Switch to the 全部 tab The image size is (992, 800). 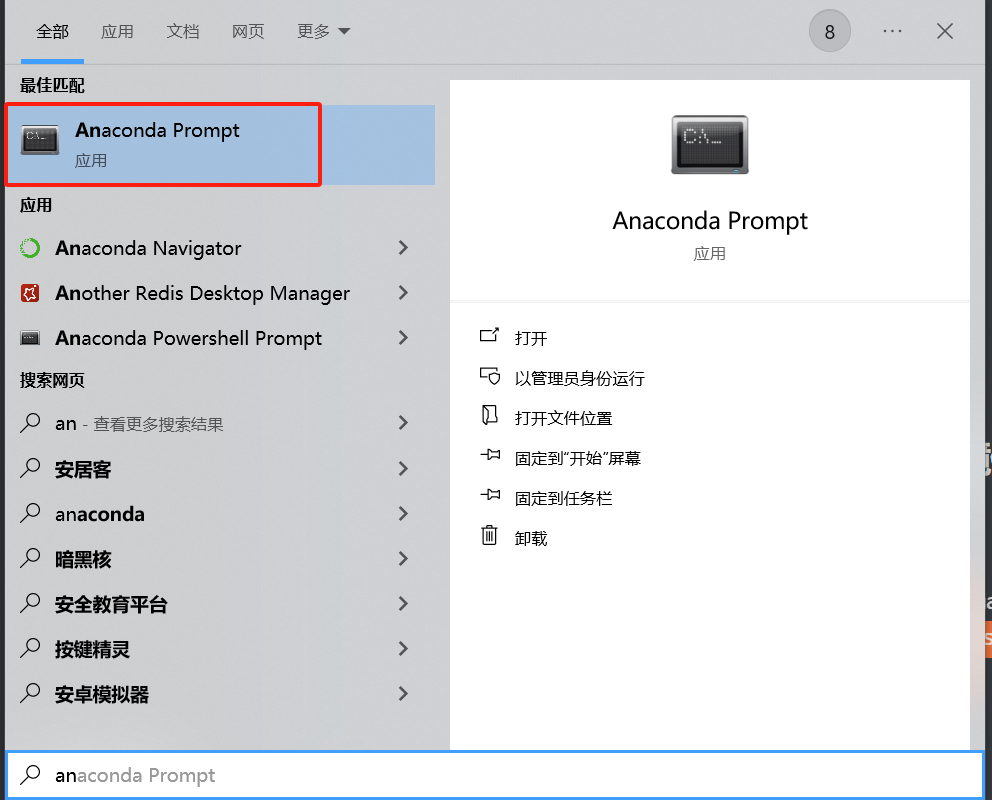pos(53,31)
